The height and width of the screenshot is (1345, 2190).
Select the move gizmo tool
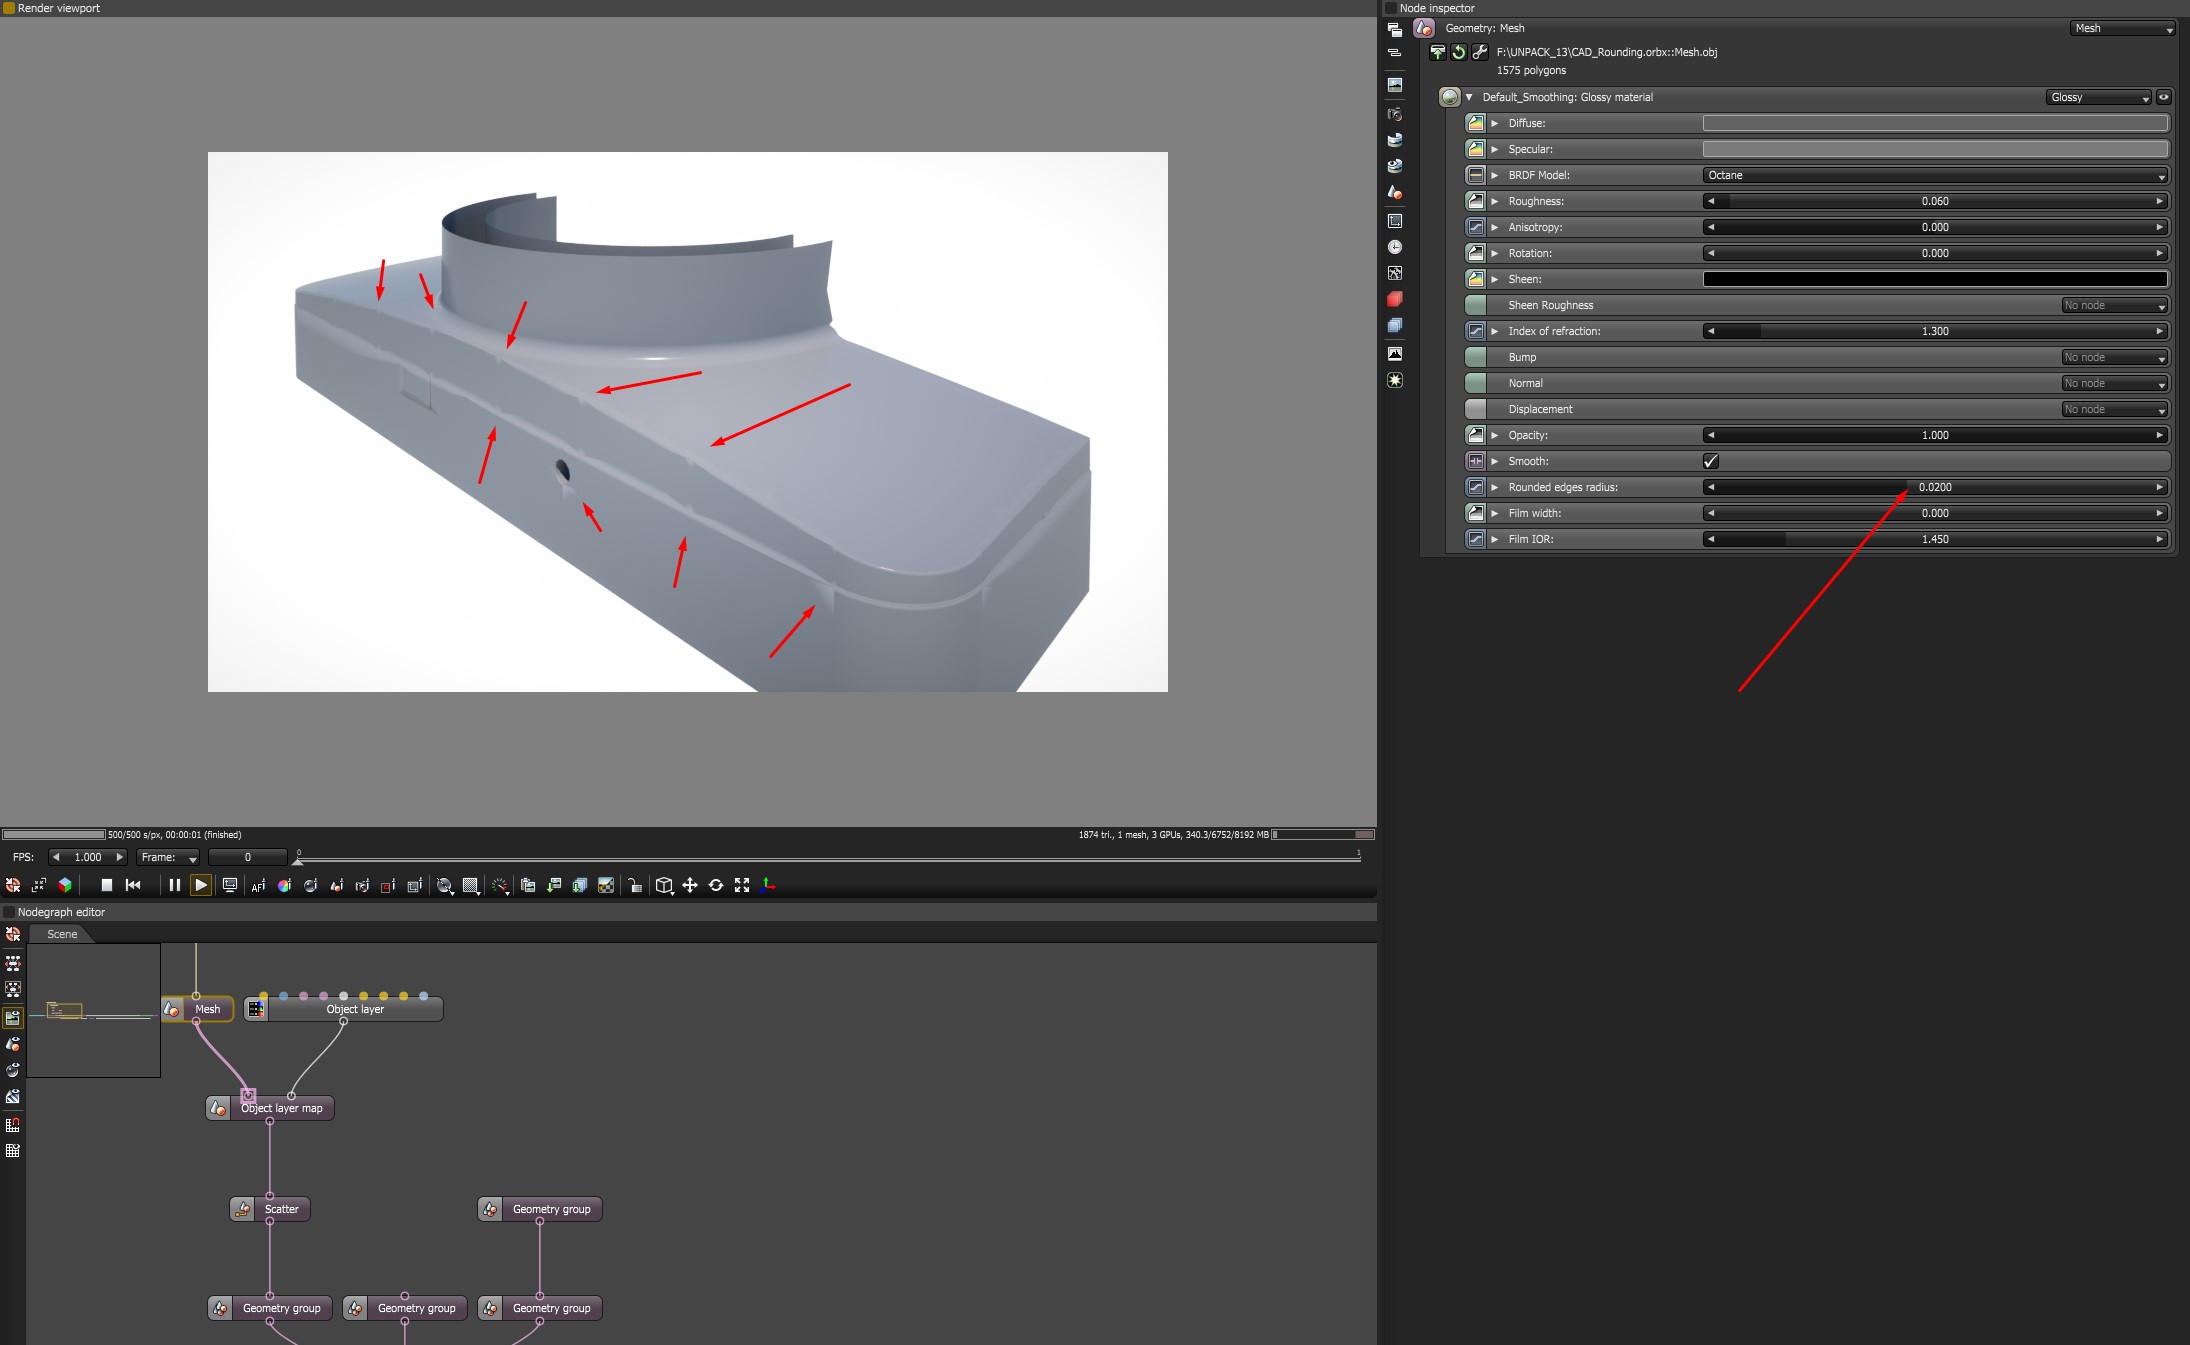pos(690,885)
